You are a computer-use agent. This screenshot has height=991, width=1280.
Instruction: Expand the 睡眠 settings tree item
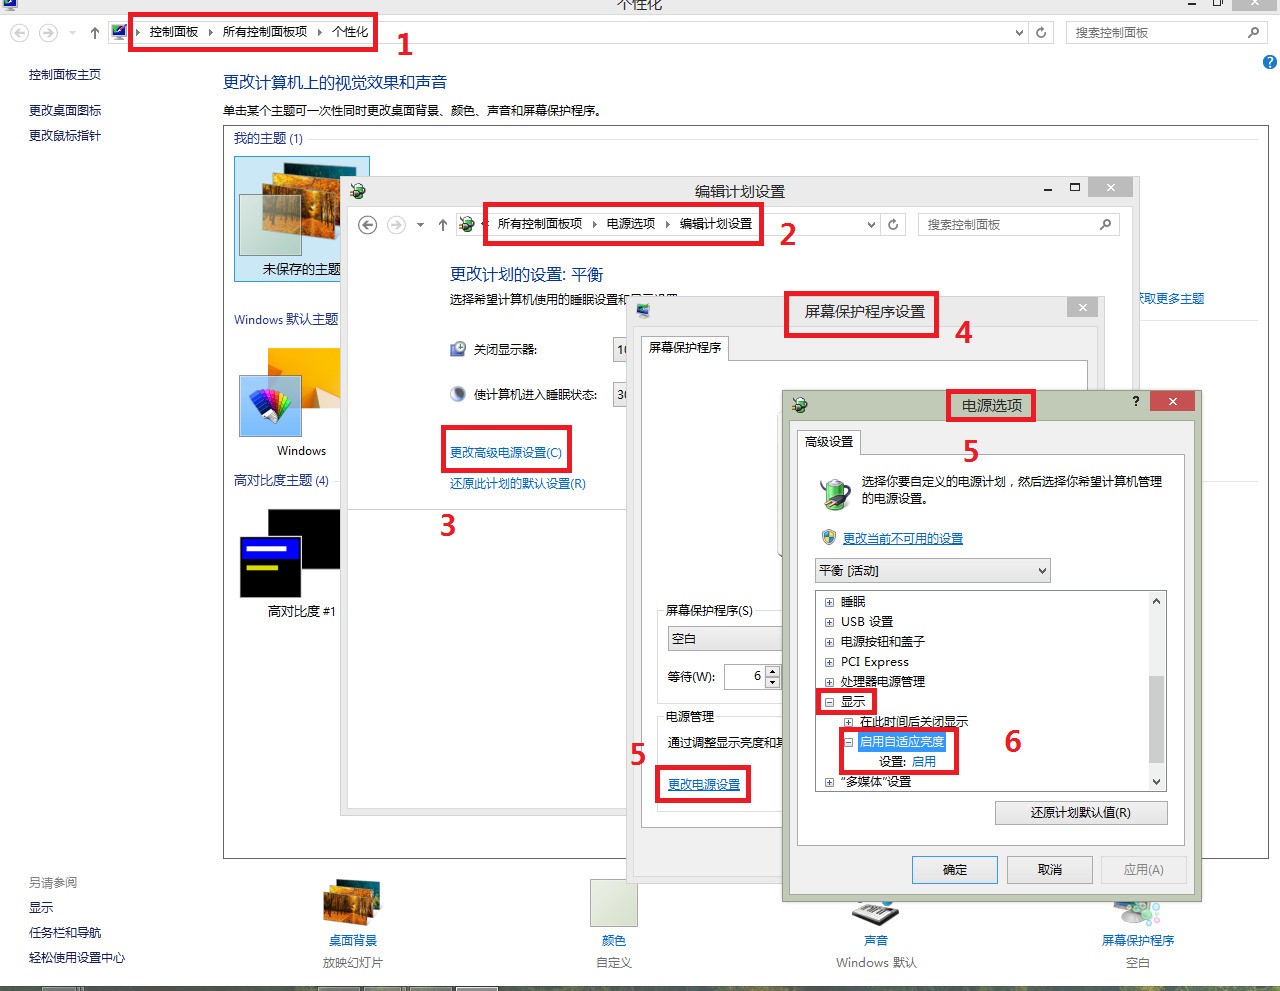[x=830, y=601]
